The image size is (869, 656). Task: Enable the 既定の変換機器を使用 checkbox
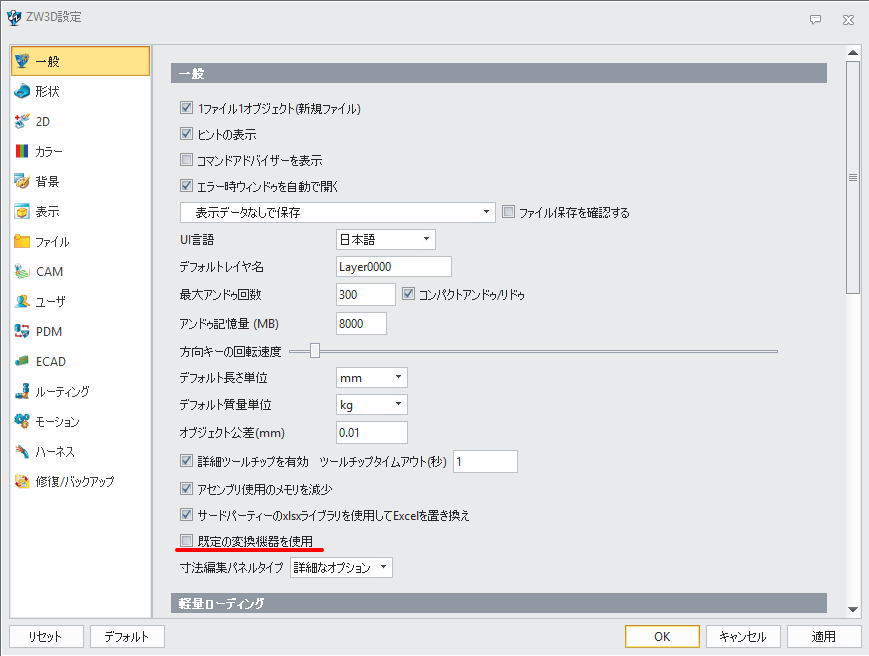click(186, 541)
